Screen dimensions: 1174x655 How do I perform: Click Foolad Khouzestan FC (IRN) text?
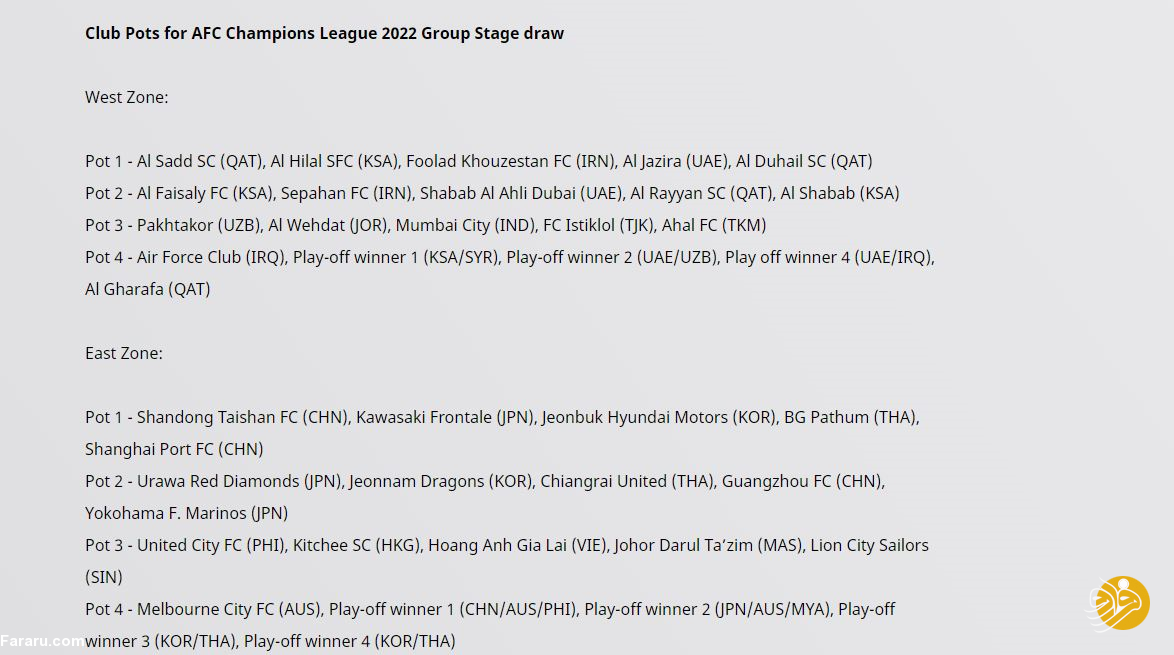pyautogui.click(x=508, y=161)
